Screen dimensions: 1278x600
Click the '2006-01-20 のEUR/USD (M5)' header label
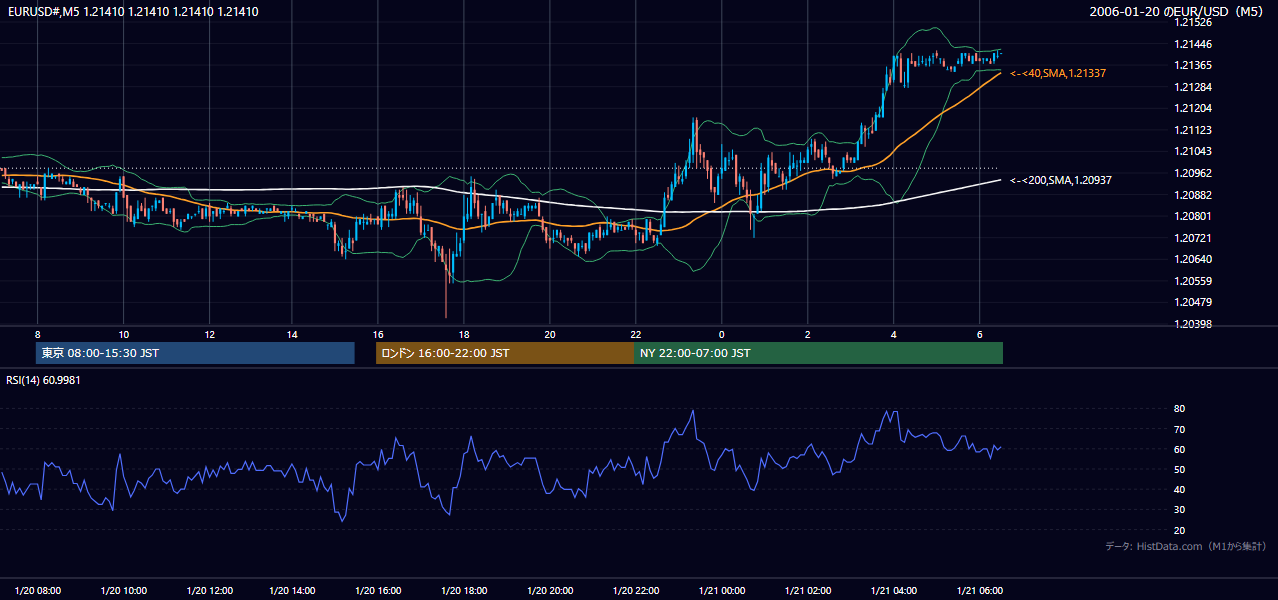(x=1178, y=12)
